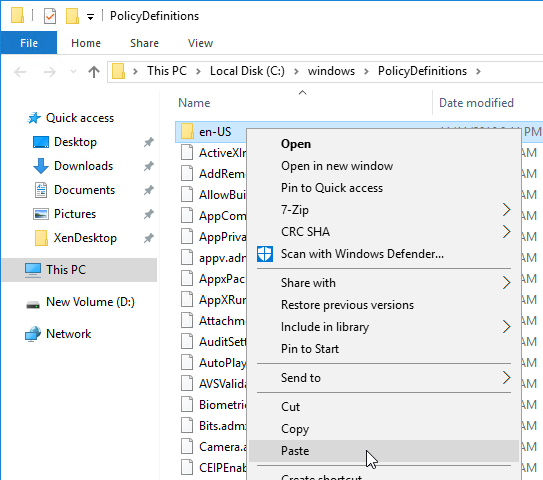Sort by the Date modified column header
543x480 pixels.
click(476, 103)
